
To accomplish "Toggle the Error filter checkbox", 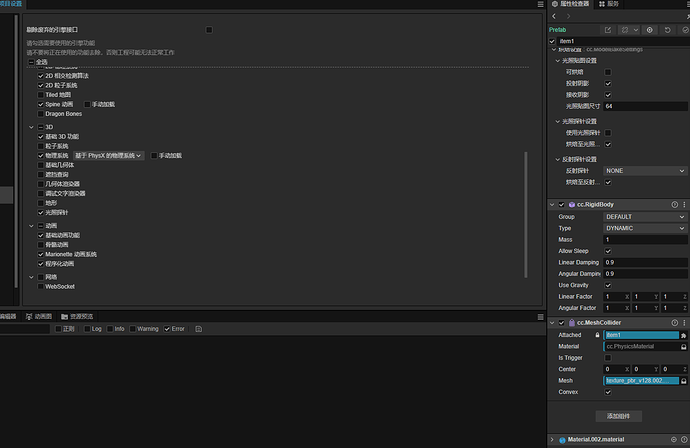I will 167,329.
